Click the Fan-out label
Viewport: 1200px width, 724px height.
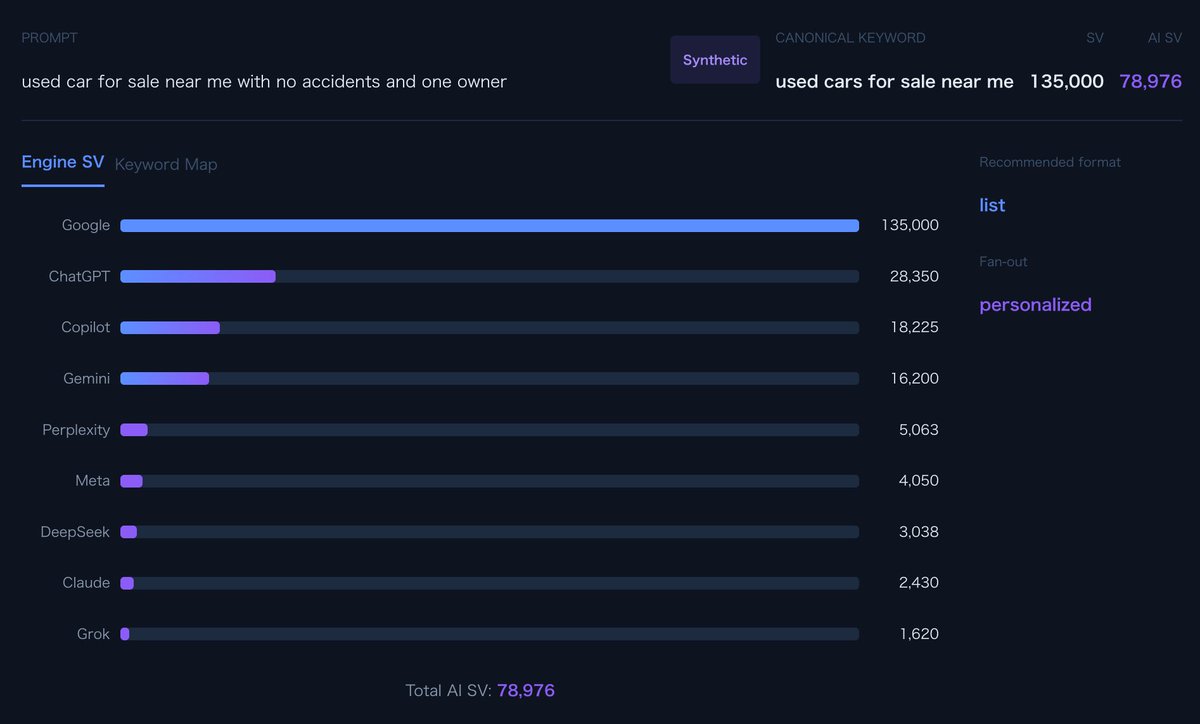coord(1003,262)
